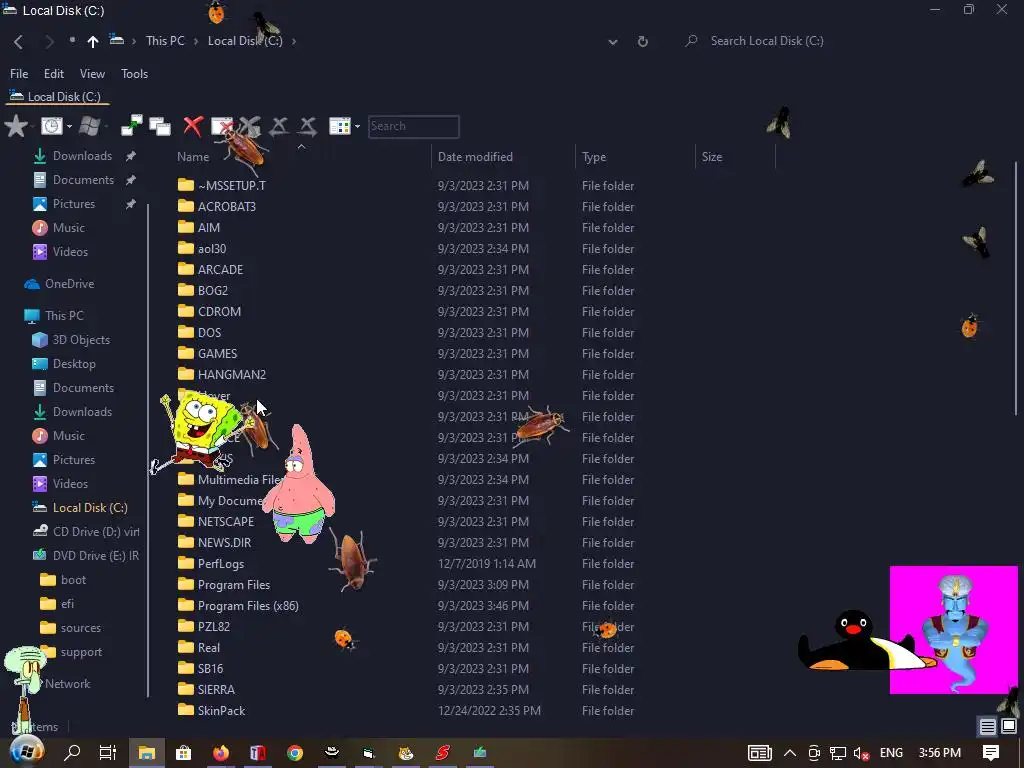Click the overlapping windows toolbar icon
The width and height of the screenshot is (1024, 768).
click(160, 126)
